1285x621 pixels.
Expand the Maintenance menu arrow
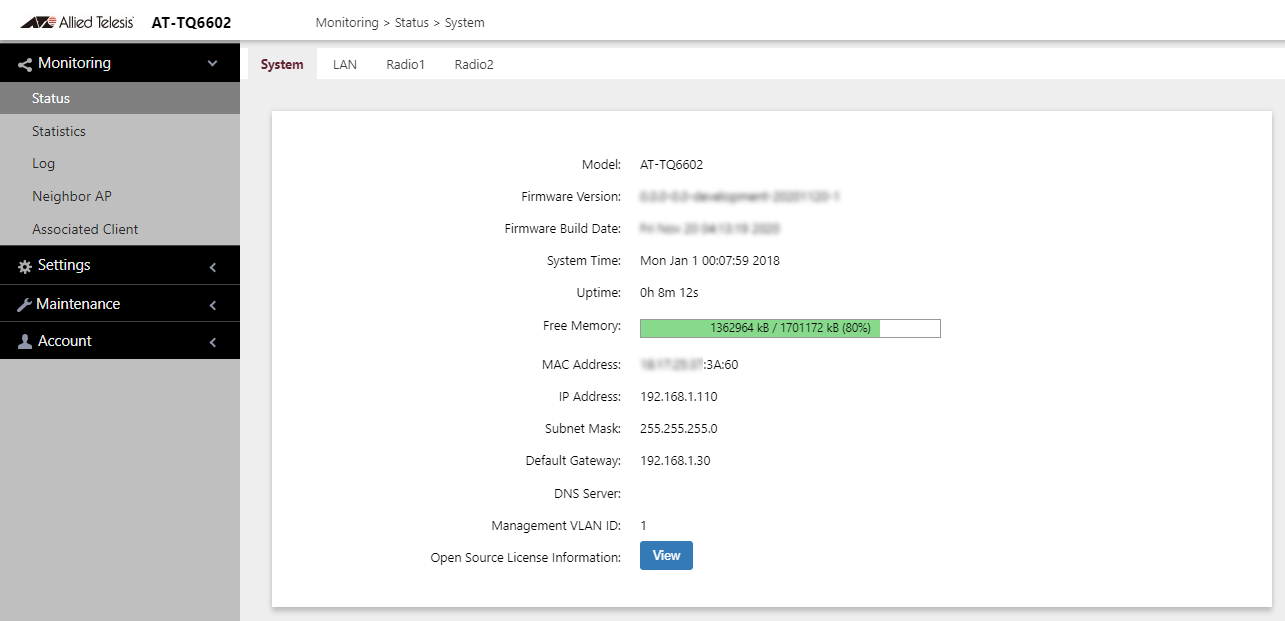click(x=212, y=305)
